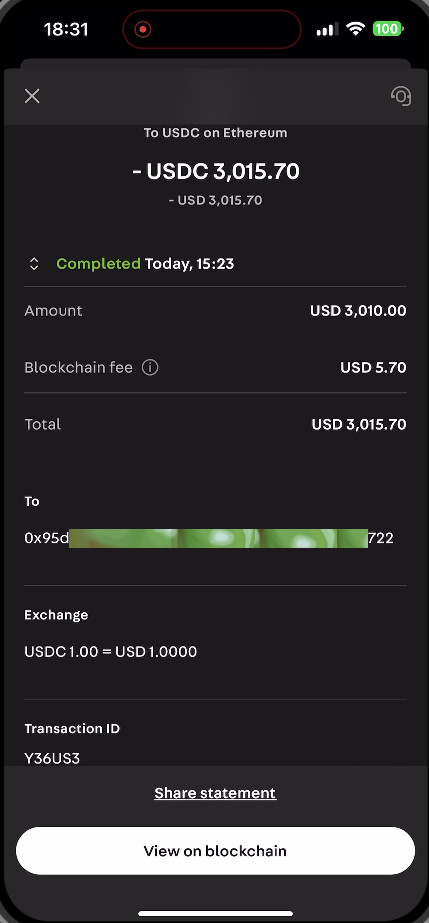Tap the cellular signal bars icon
The width and height of the screenshot is (429, 923).
[327, 29]
